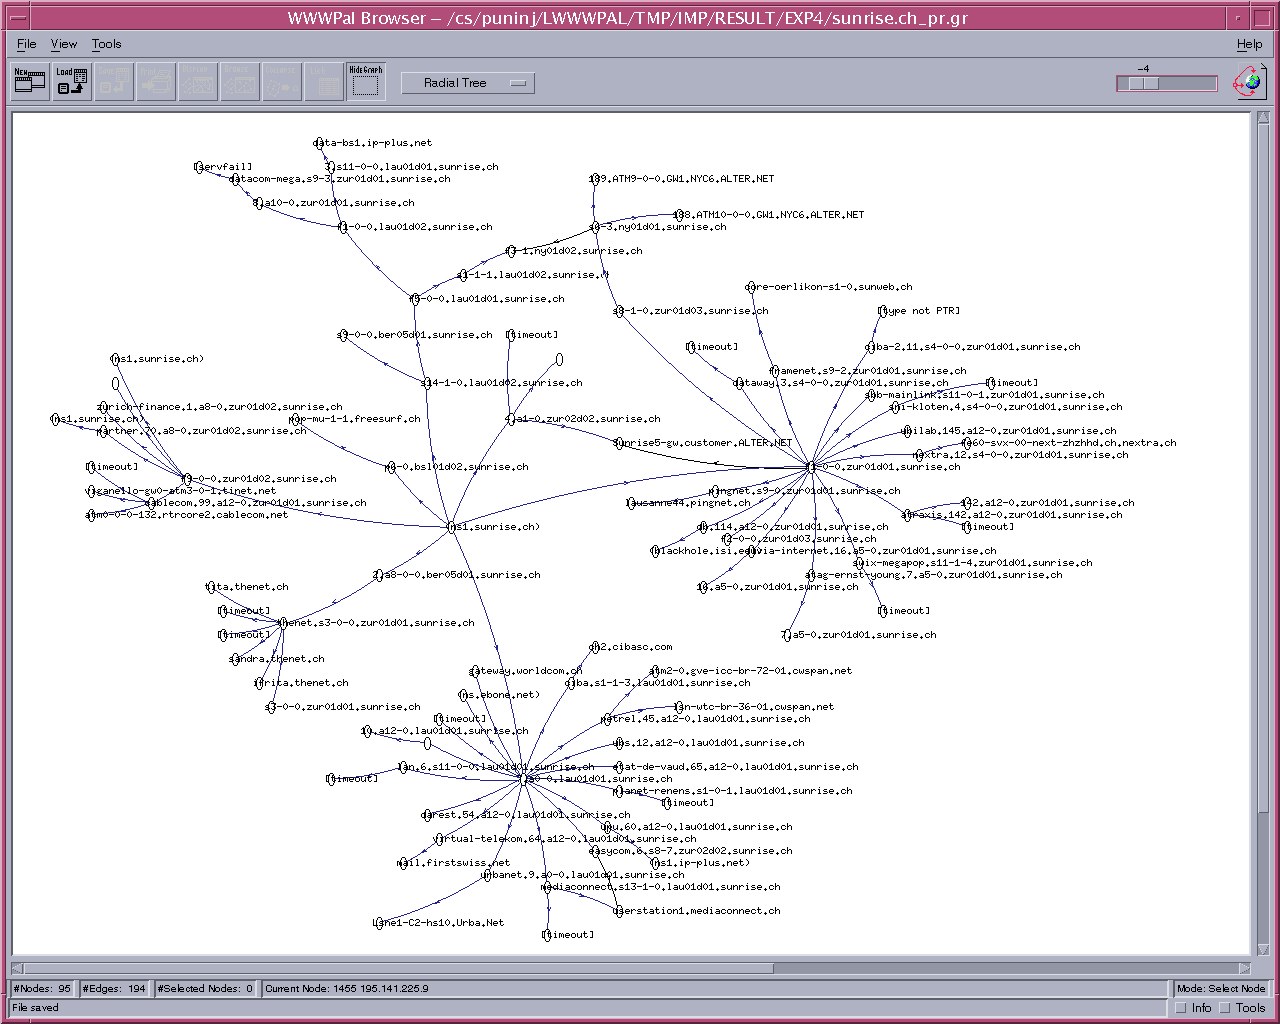1280x1024 pixels.
Task: Select the [type not PTR] node
Action: click(x=883, y=311)
